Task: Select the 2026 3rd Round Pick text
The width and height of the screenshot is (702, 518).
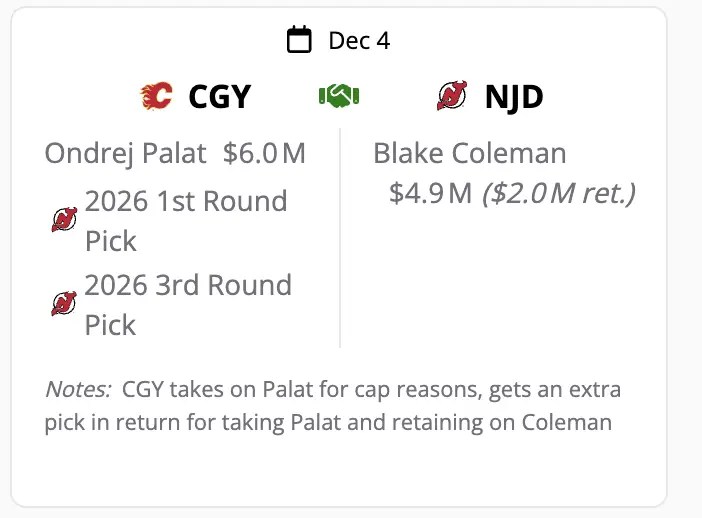Action: (188, 304)
